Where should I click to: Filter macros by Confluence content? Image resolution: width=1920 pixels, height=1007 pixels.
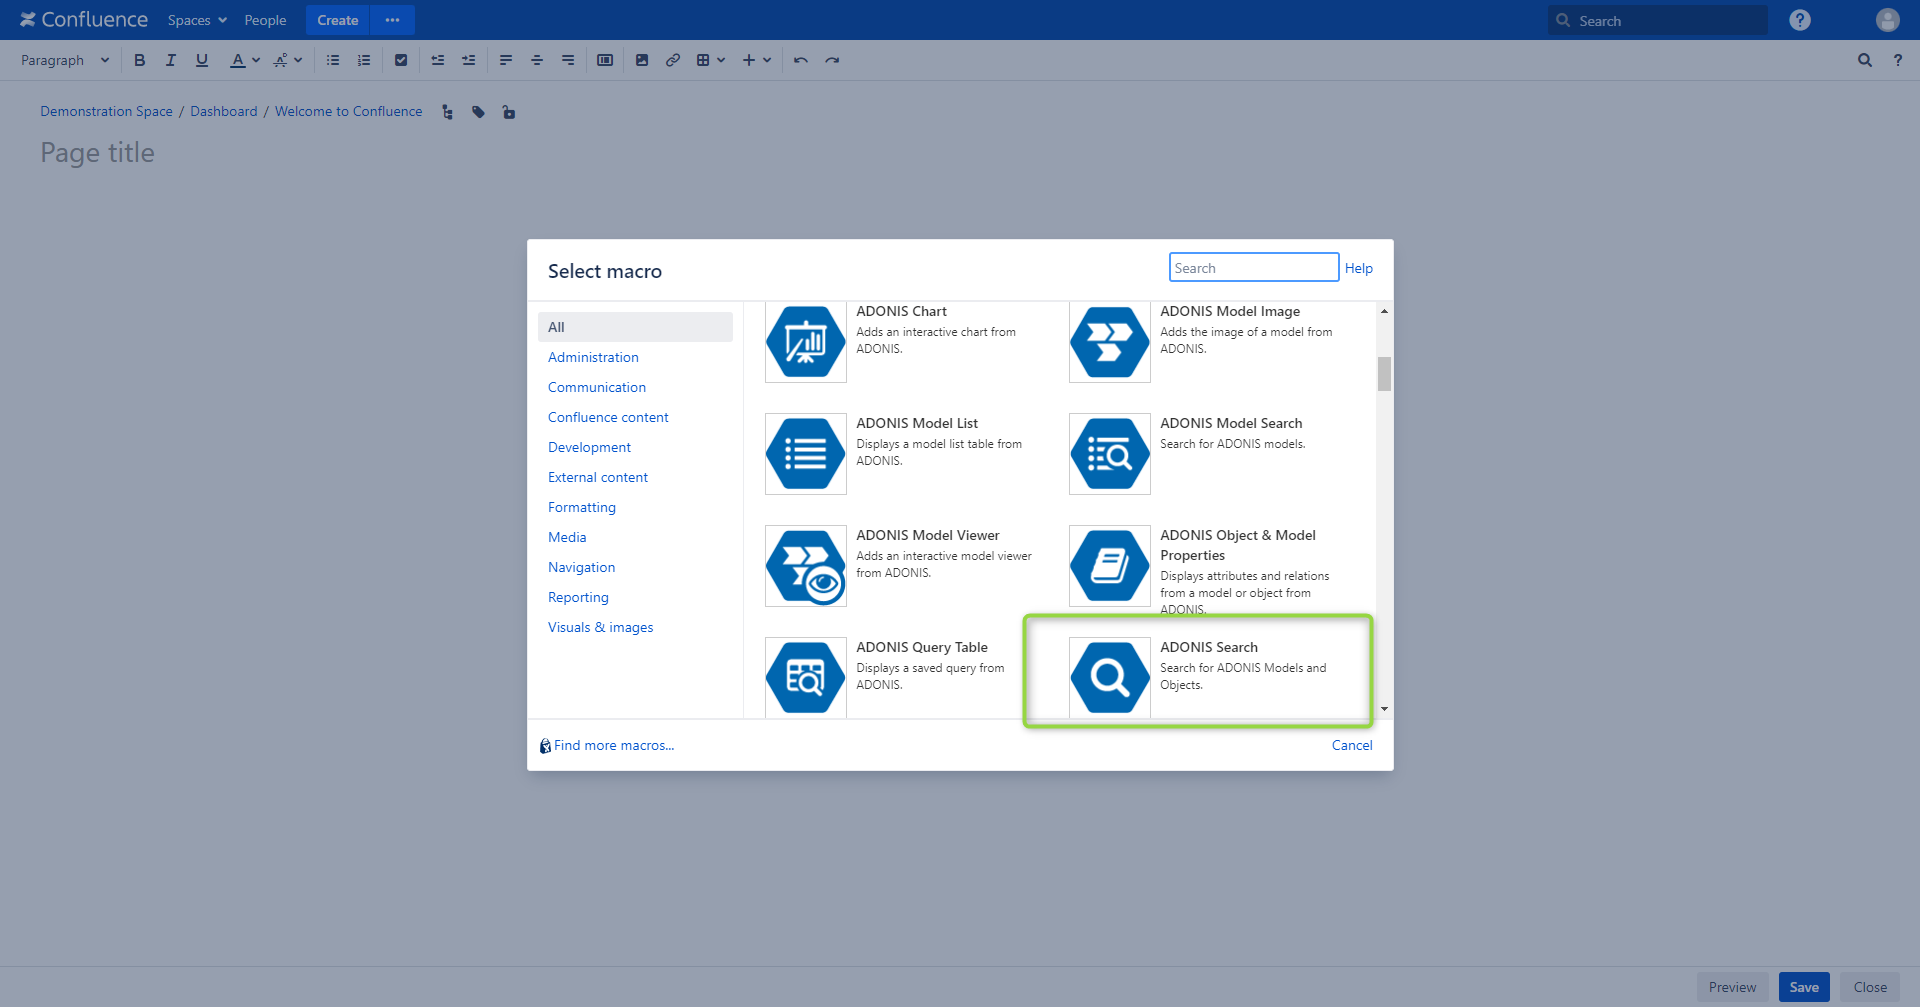[x=608, y=417]
